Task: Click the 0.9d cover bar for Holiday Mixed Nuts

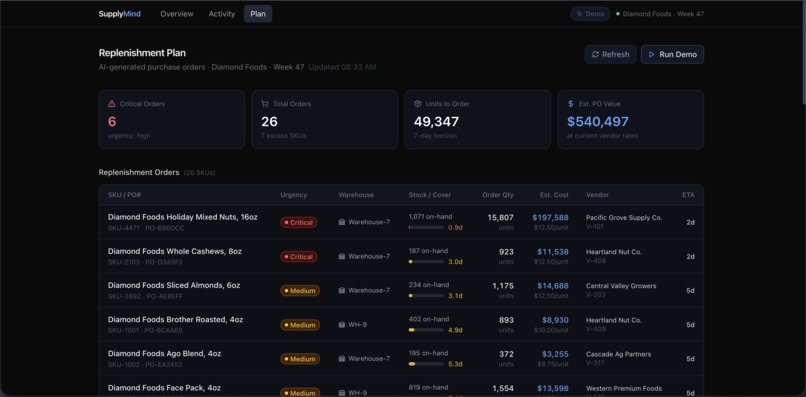Action: point(426,227)
